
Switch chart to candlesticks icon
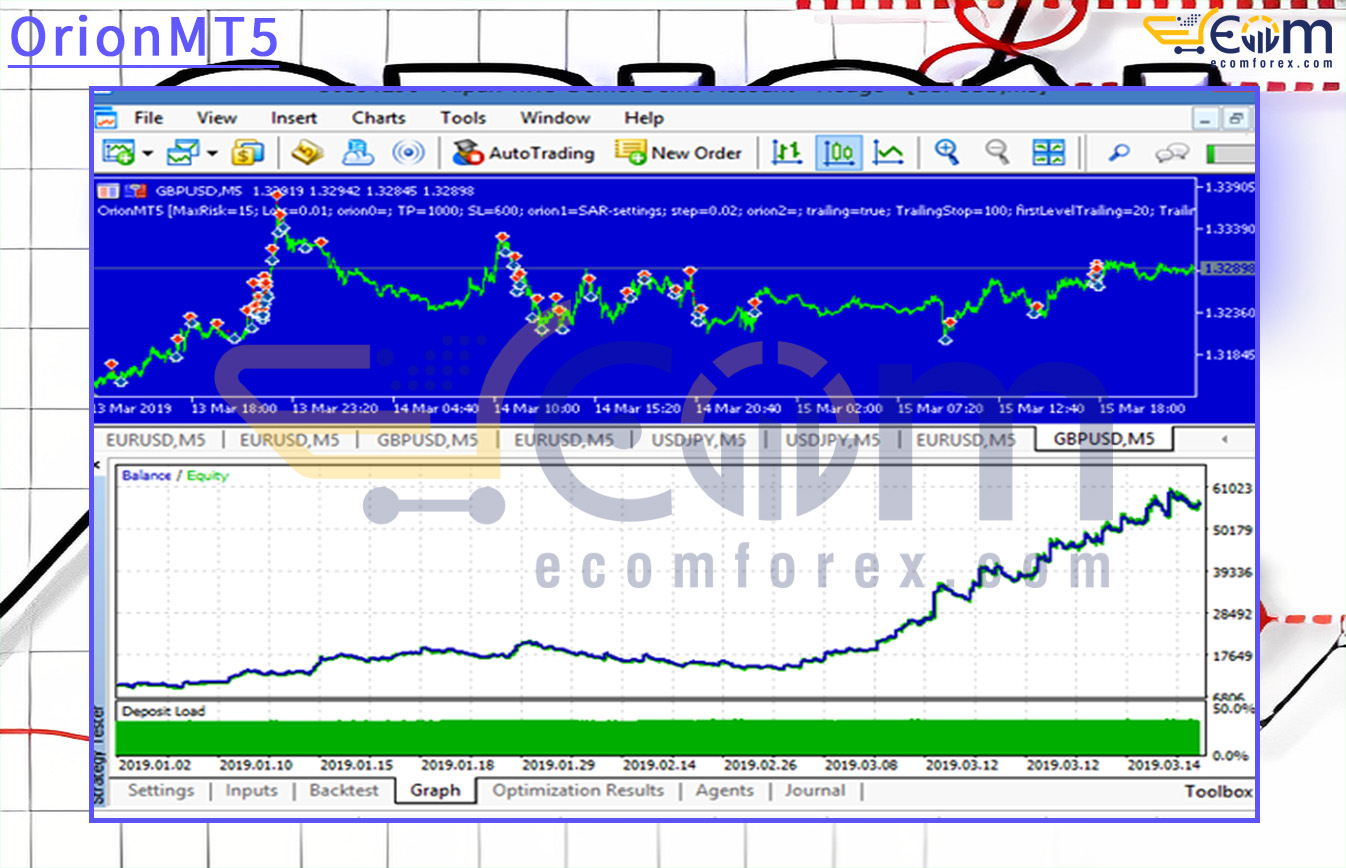(x=838, y=153)
